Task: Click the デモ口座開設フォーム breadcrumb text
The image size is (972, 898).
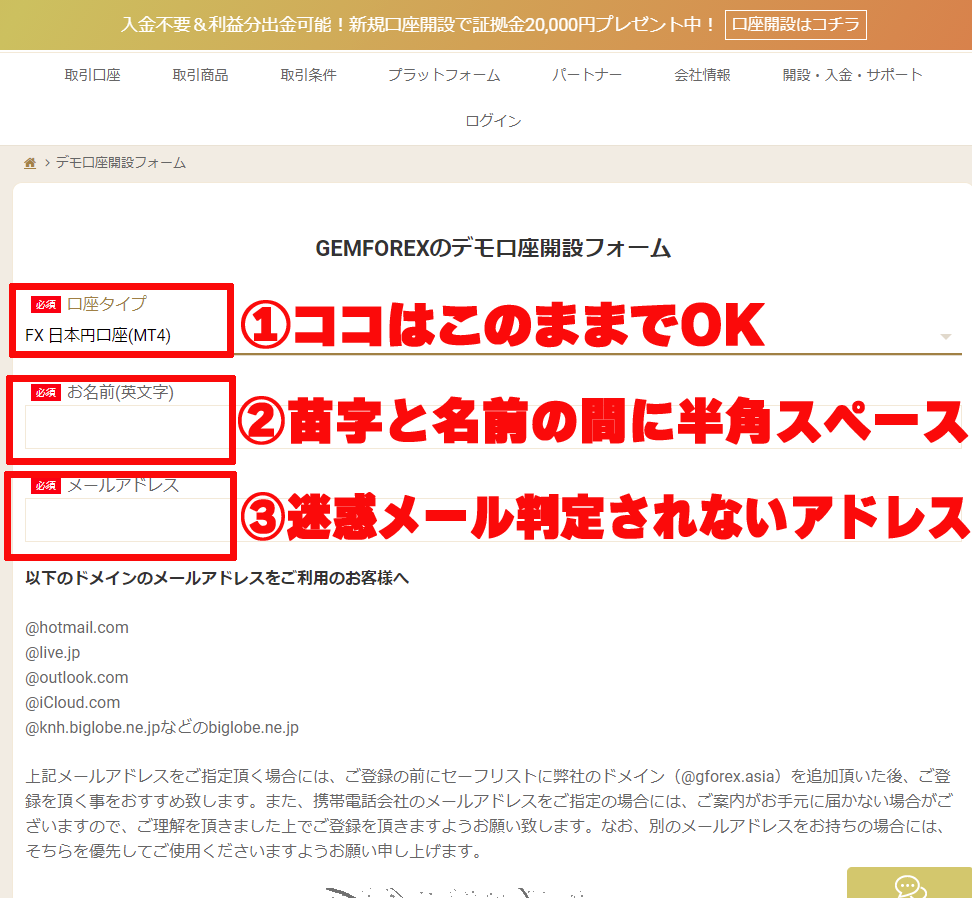Action: tap(121, 162)
